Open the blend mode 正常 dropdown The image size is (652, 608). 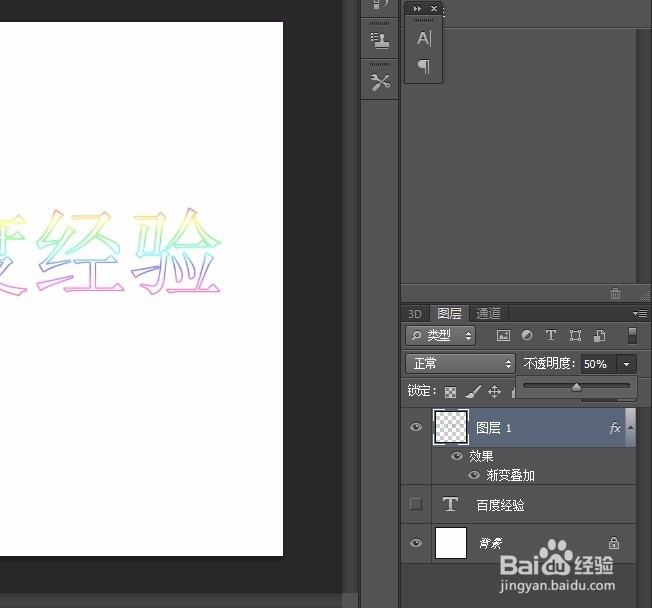pyautogui.click(x=460, y=364)
